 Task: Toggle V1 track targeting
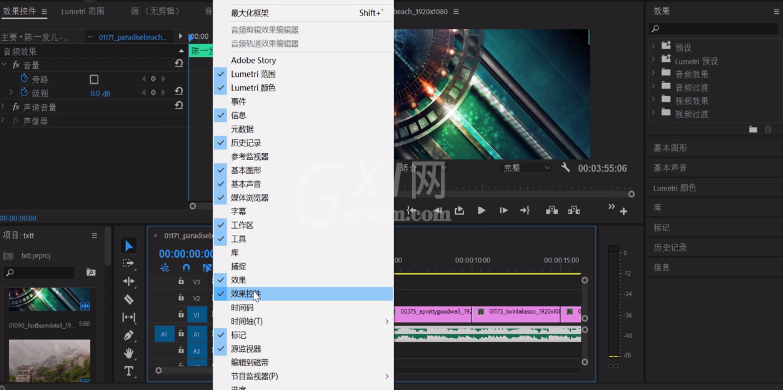(197, 315)
